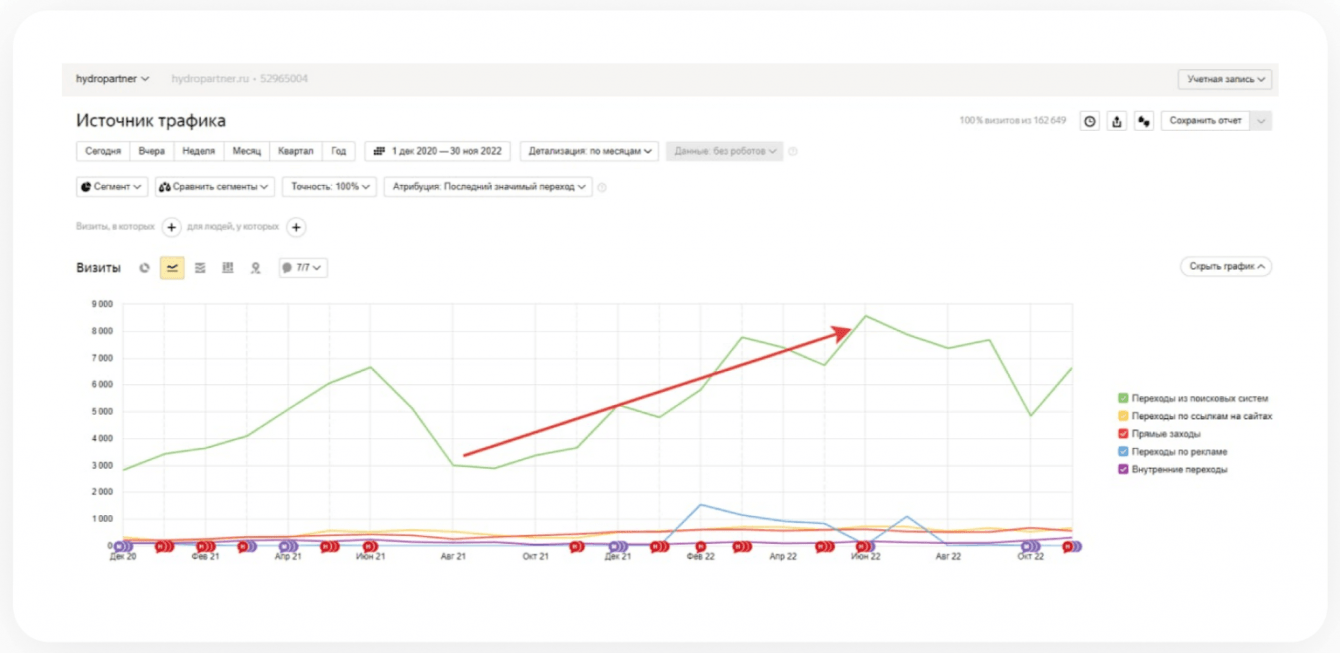Toggle the blue 'Переходы по рекламе' legend checkbox

(1124, 451)
